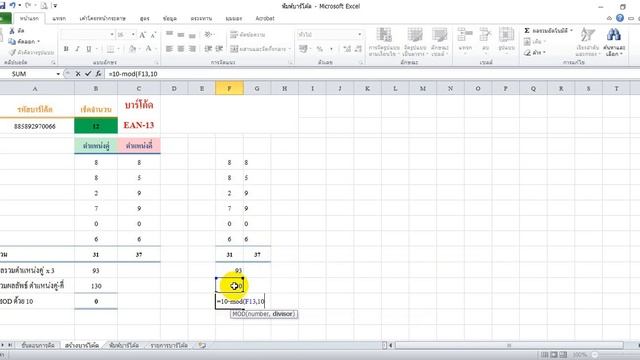
Task: Apply accounting number format
Action: point(303,49)
